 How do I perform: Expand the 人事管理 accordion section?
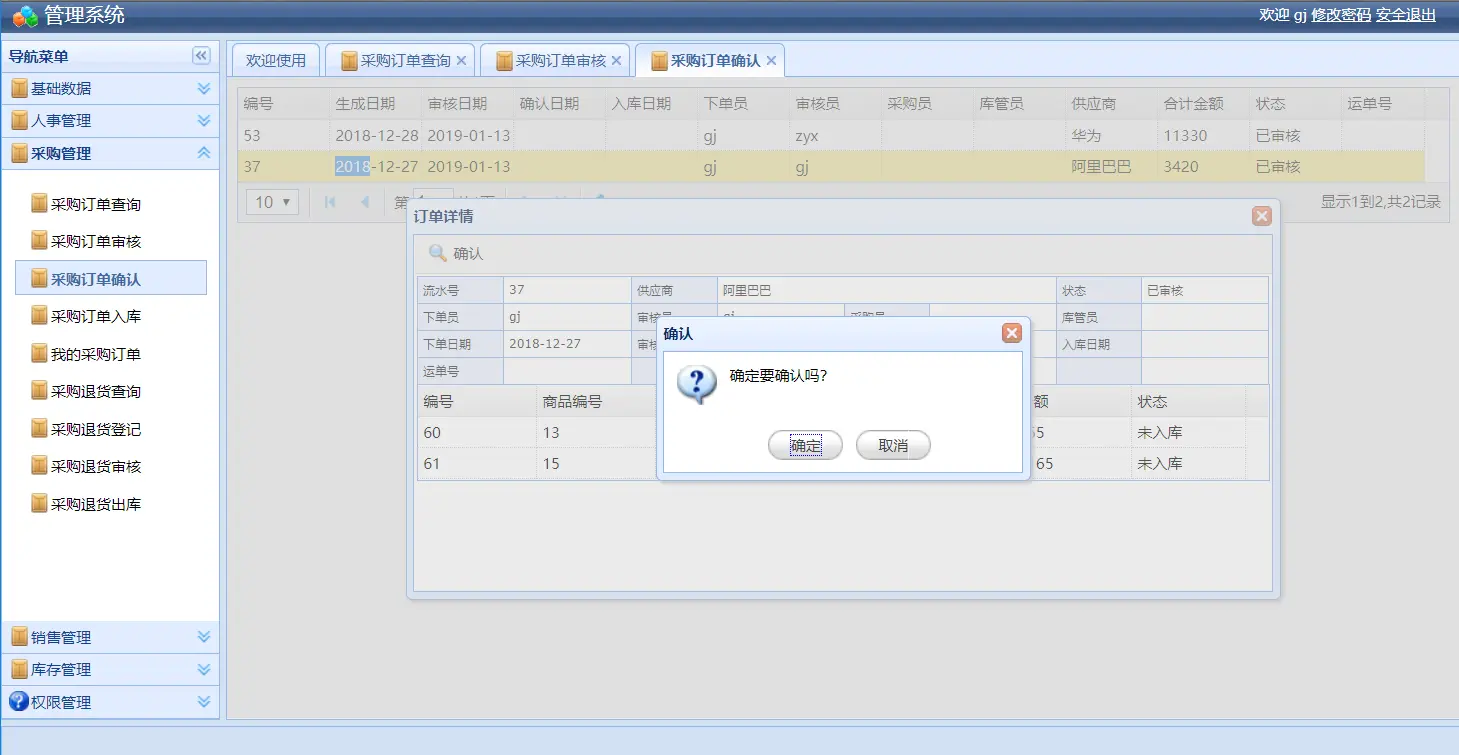[x=204, y=121]
